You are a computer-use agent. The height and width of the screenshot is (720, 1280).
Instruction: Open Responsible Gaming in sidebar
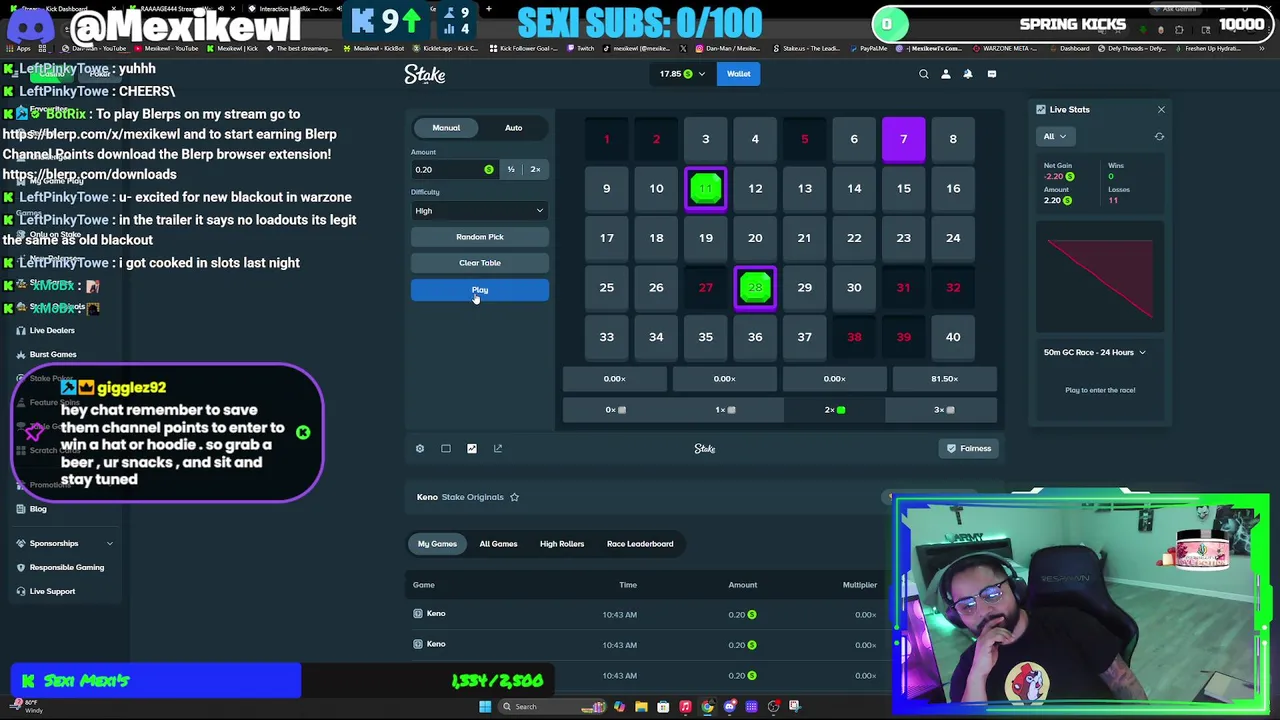[x=66, y=568]
